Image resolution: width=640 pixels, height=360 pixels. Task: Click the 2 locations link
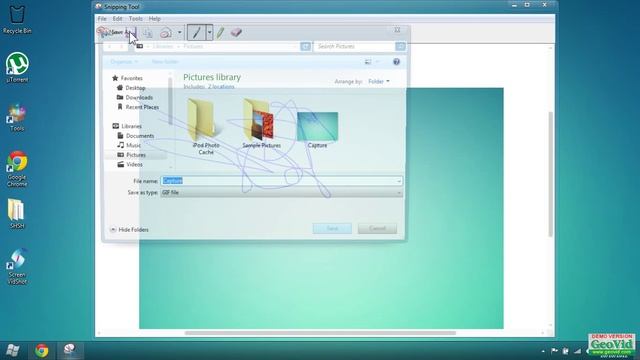(x=221, y=87)
